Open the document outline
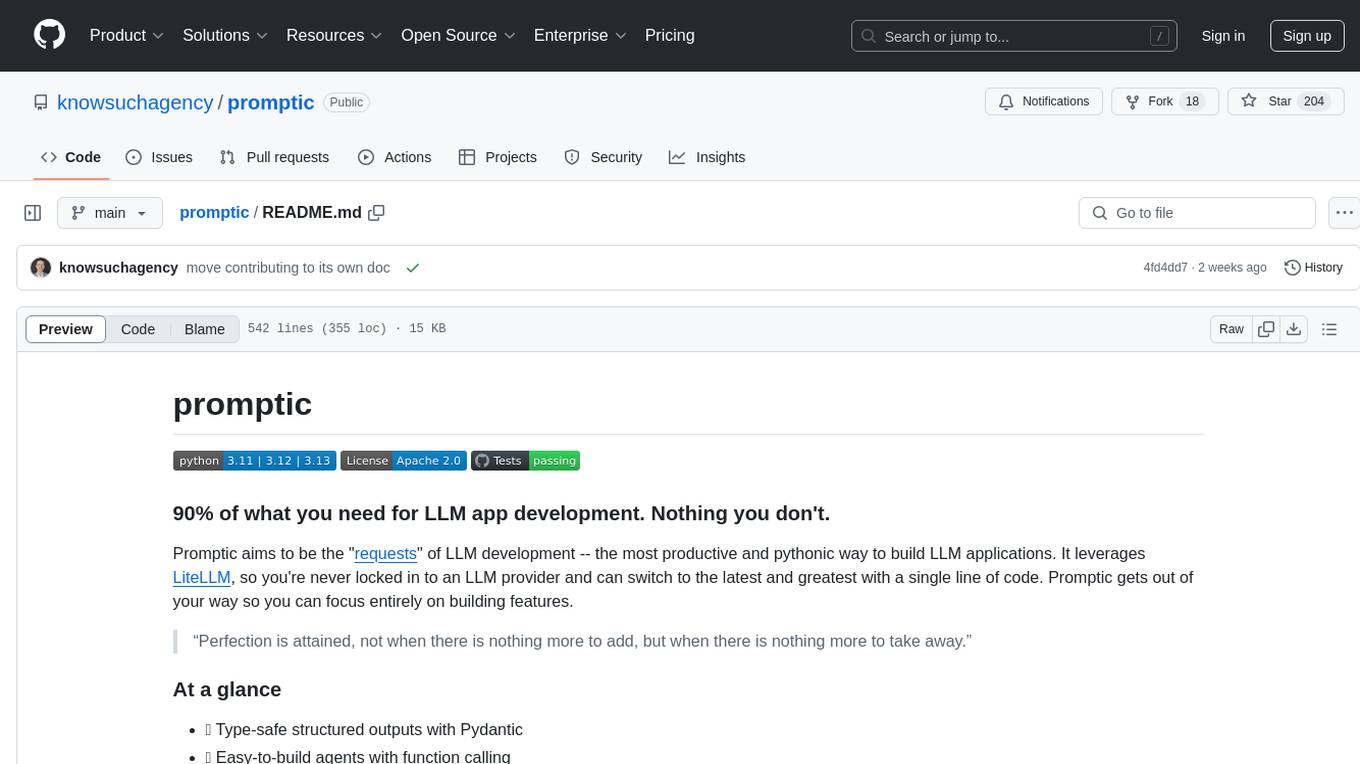The image size is (1360, 764). click(1329, 329)
